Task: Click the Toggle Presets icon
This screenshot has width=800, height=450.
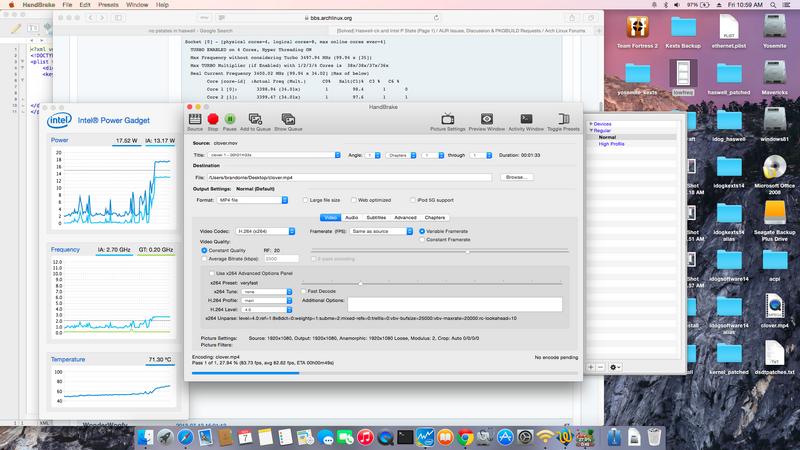Action: click(x=563, y=120)
